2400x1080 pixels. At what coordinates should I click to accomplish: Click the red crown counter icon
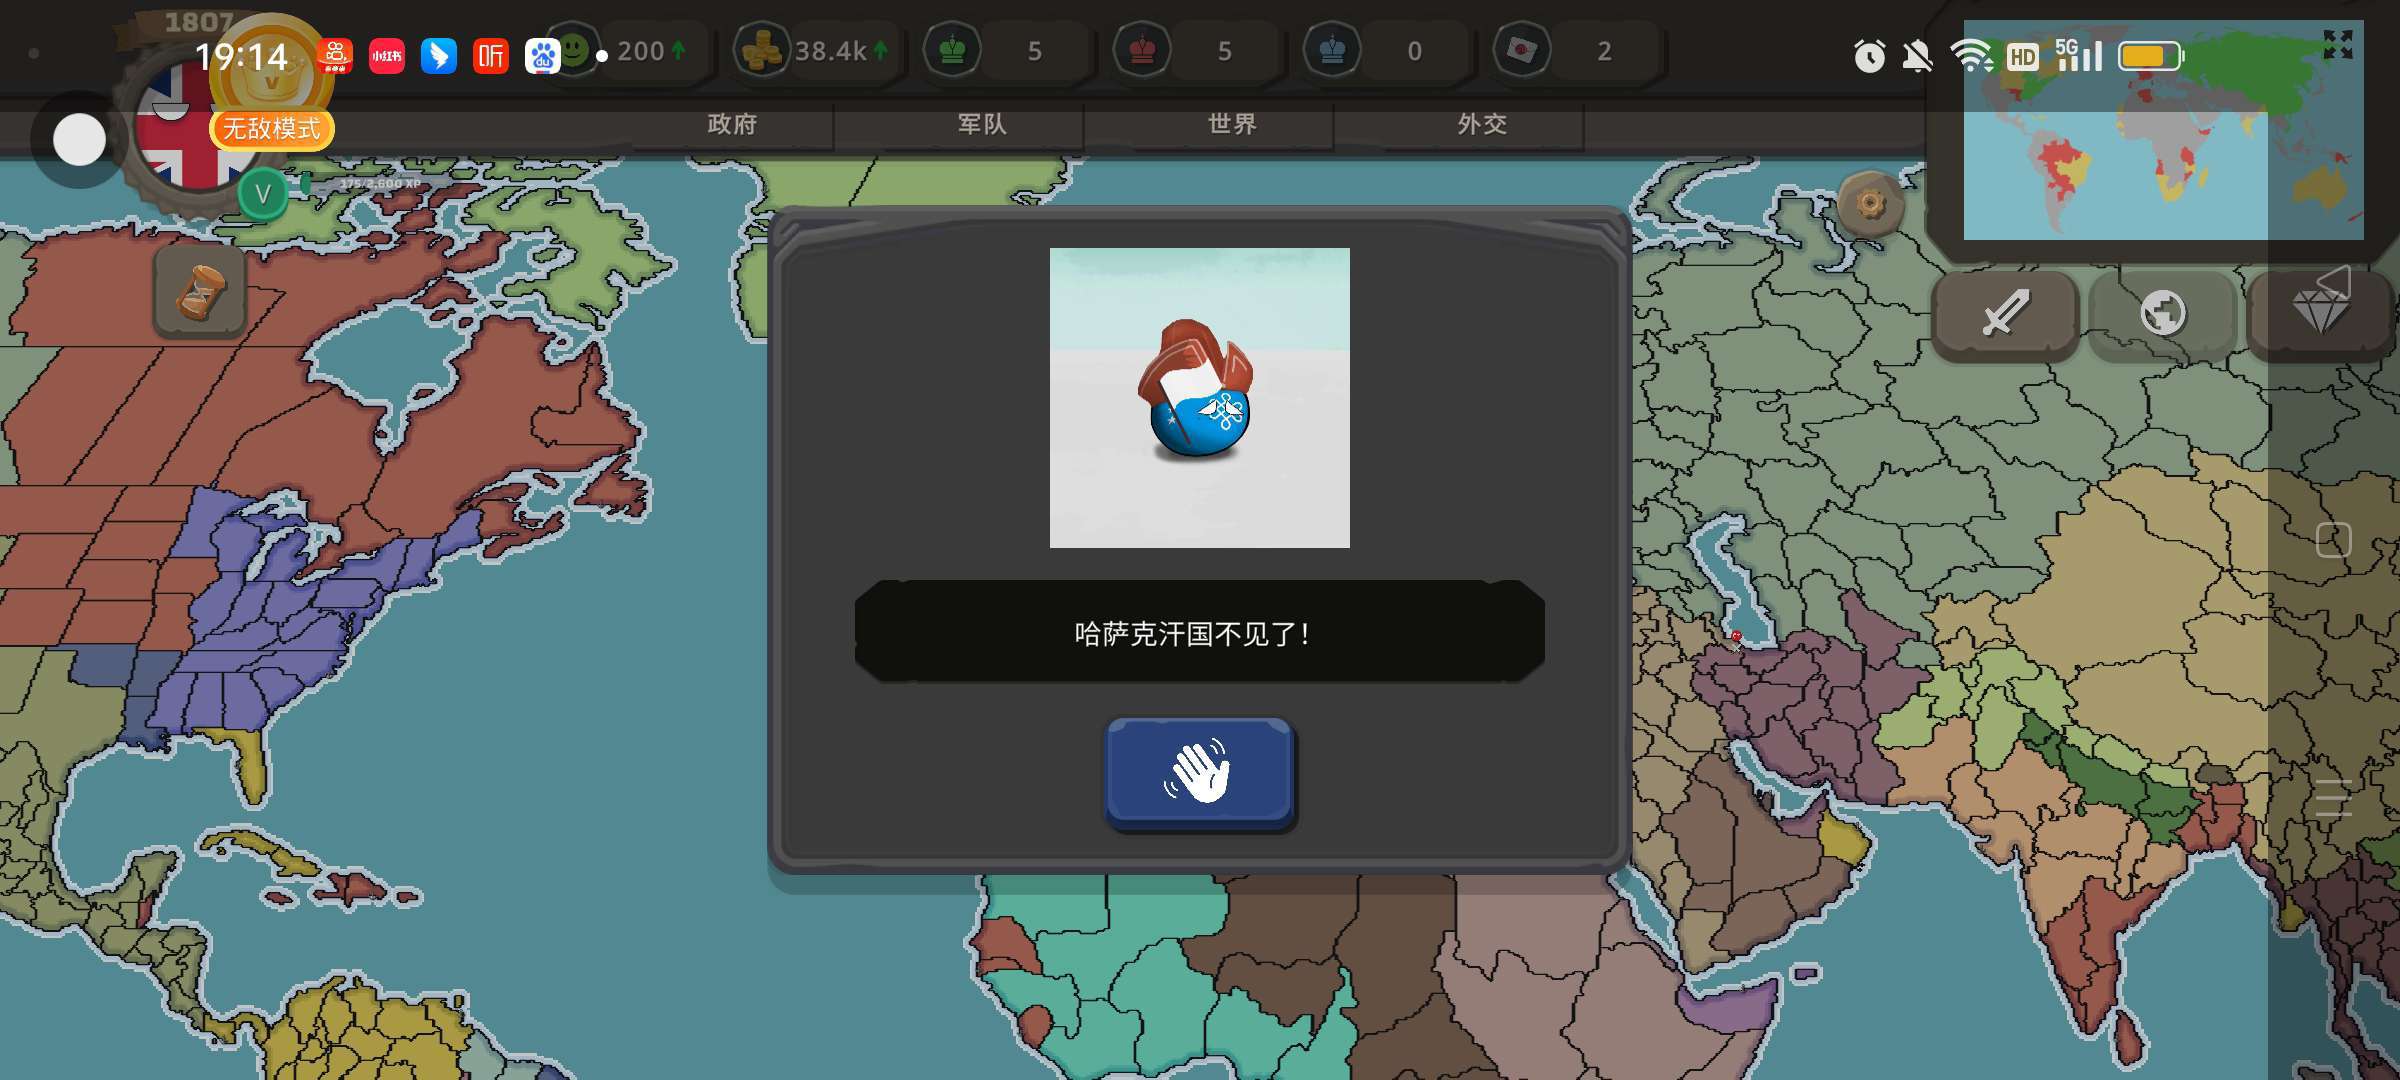1142,51
